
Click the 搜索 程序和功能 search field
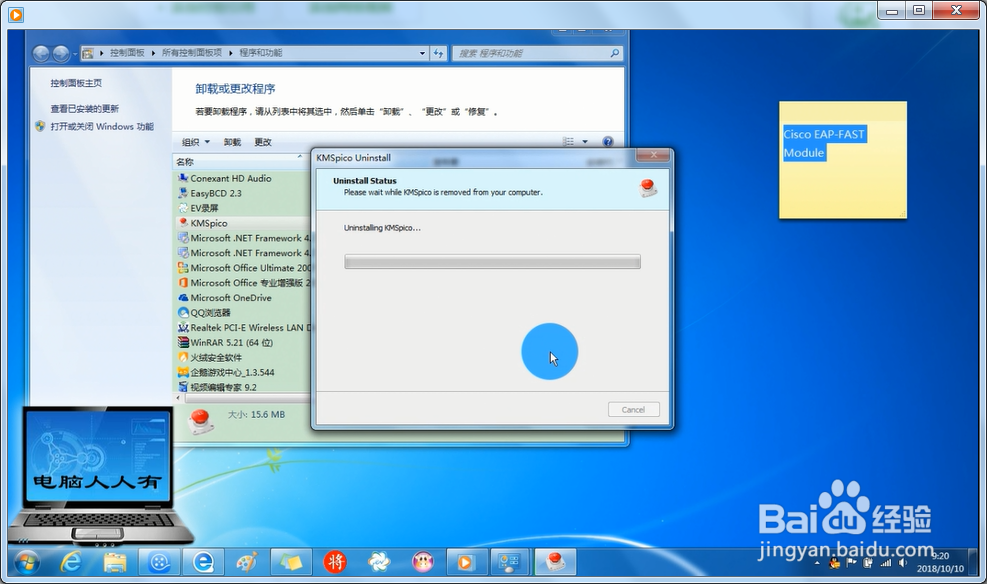point(537,53)
